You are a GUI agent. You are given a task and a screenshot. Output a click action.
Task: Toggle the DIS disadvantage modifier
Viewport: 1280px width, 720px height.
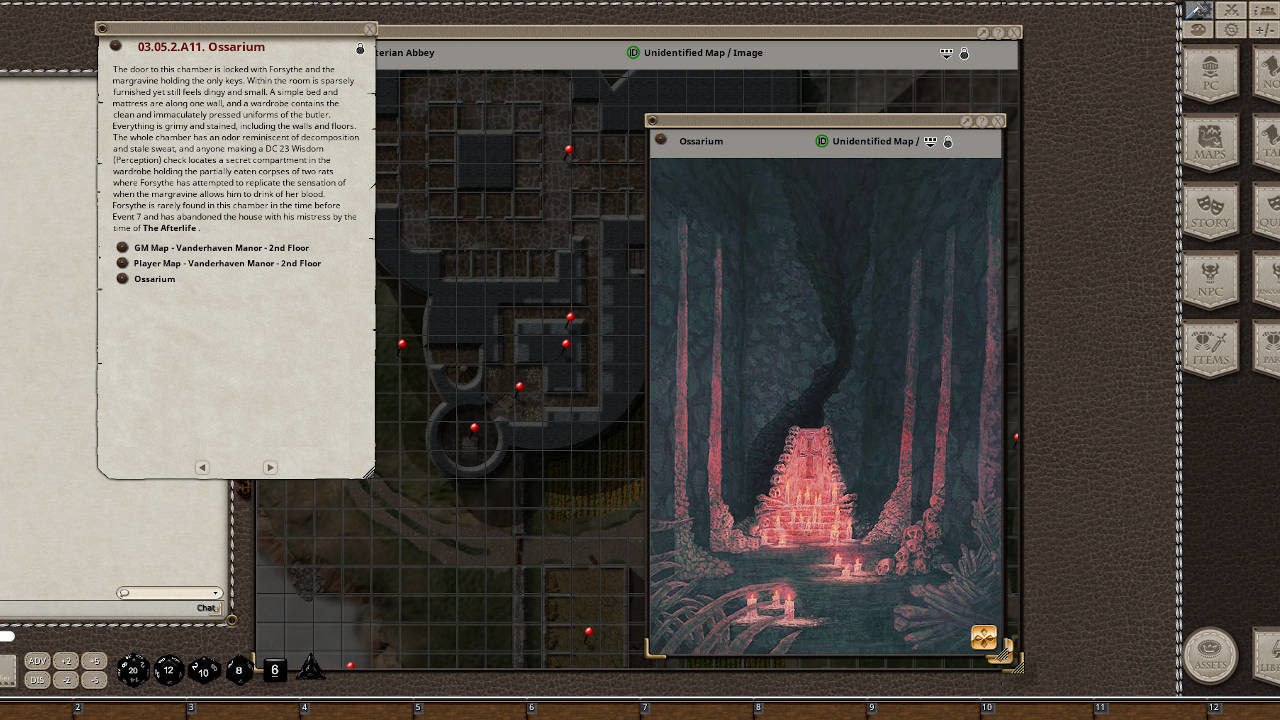click(x=37, y=680)
